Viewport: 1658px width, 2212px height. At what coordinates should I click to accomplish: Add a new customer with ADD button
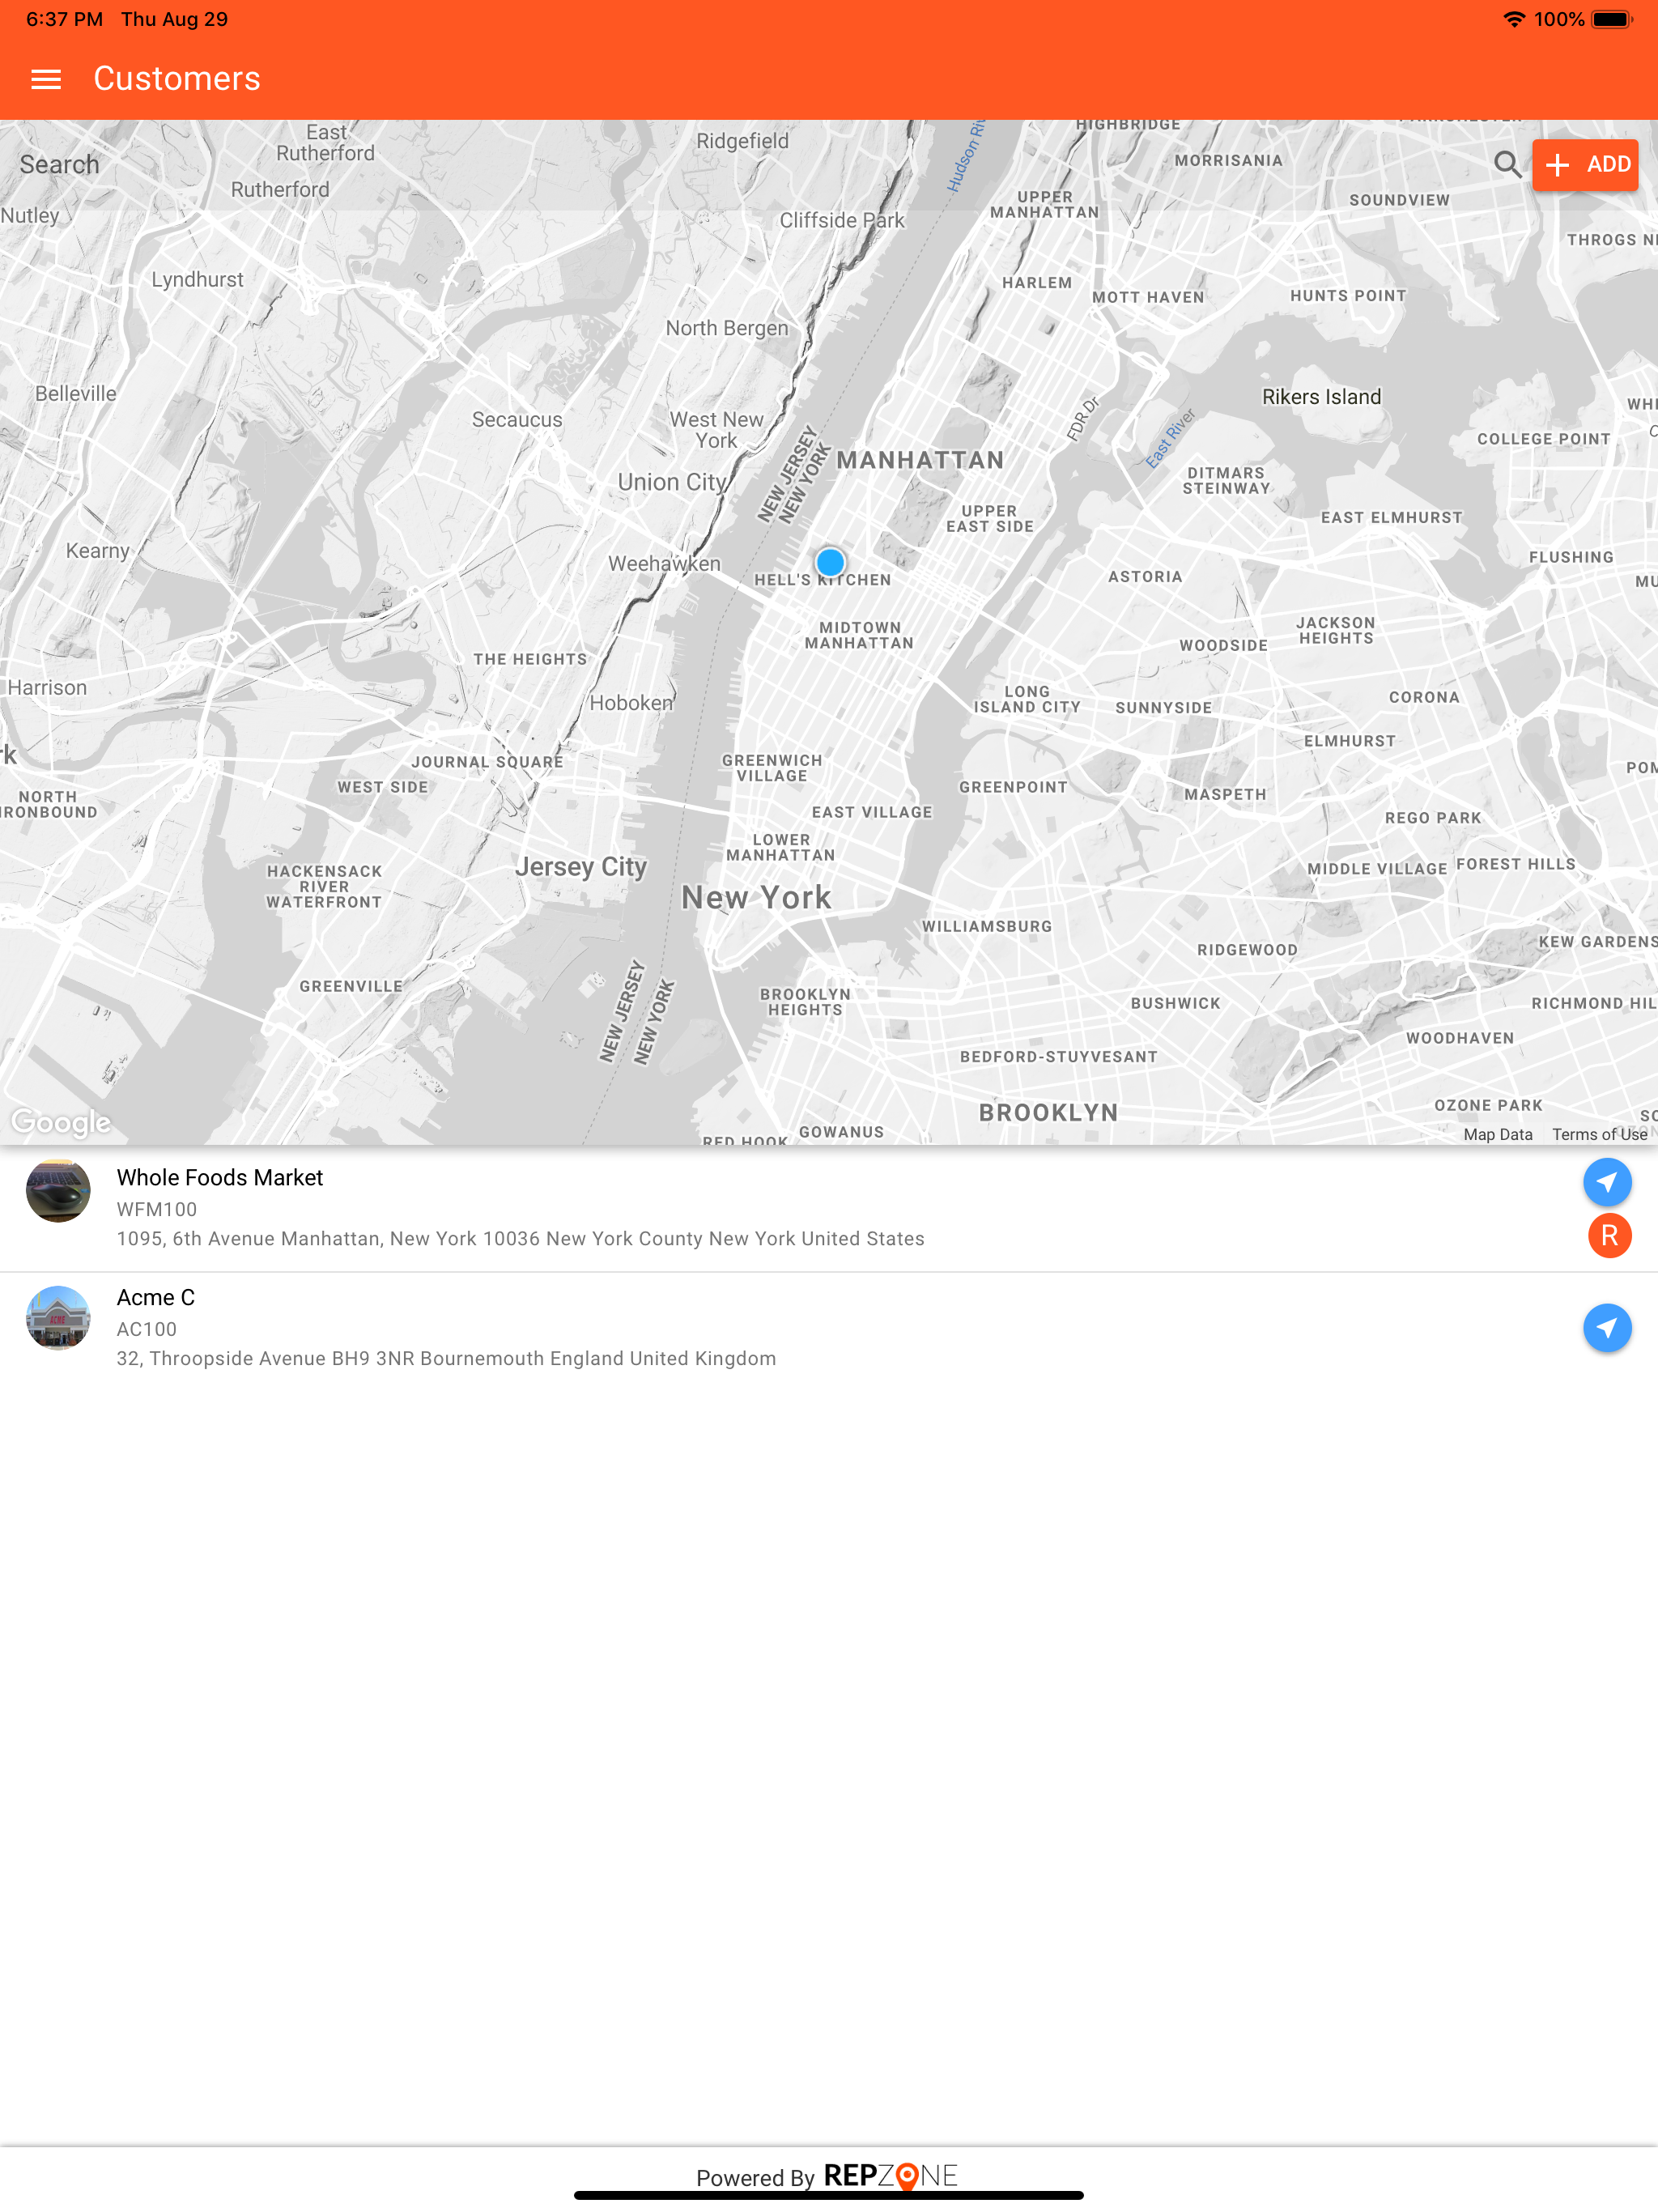point(1585,165)
